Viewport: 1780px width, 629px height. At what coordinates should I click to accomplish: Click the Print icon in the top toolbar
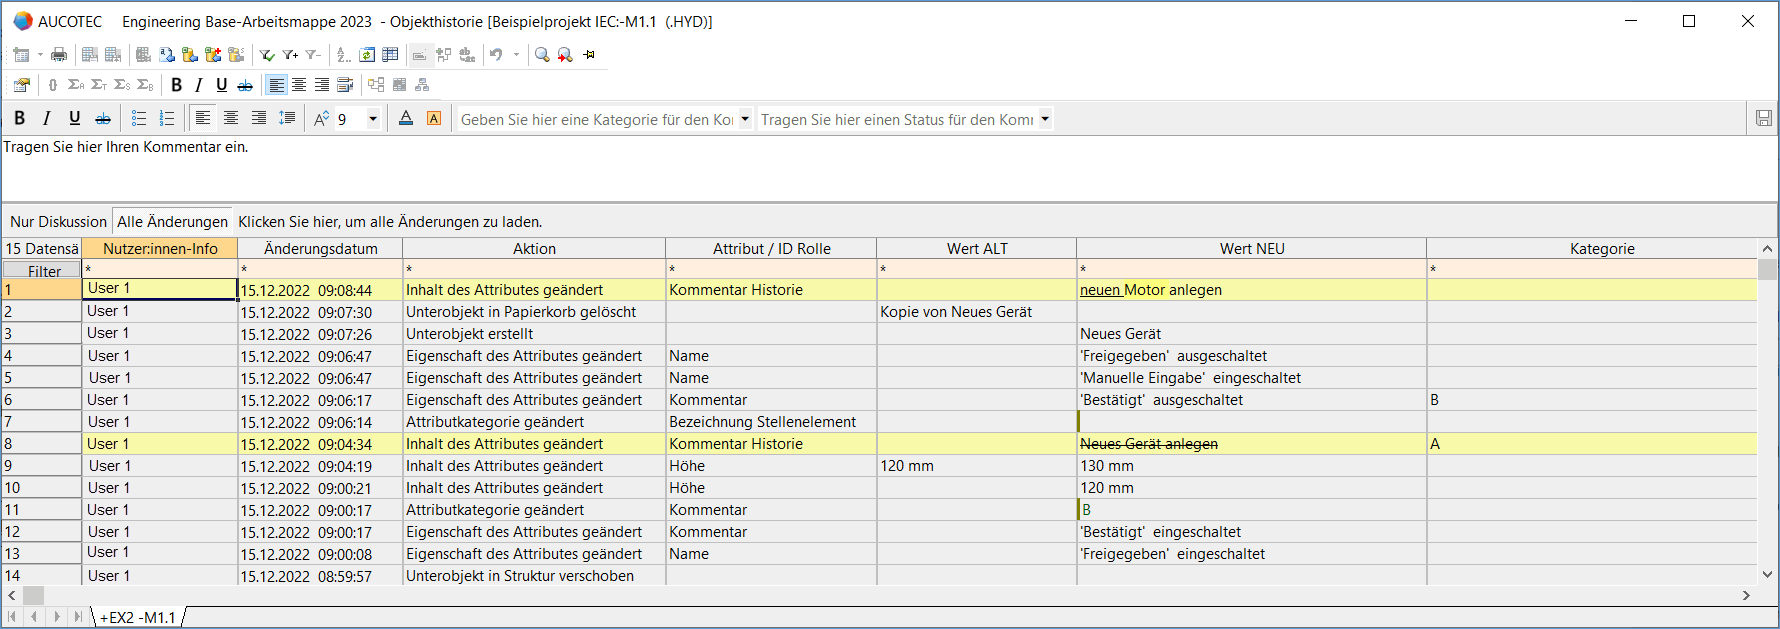coord(59,55)
